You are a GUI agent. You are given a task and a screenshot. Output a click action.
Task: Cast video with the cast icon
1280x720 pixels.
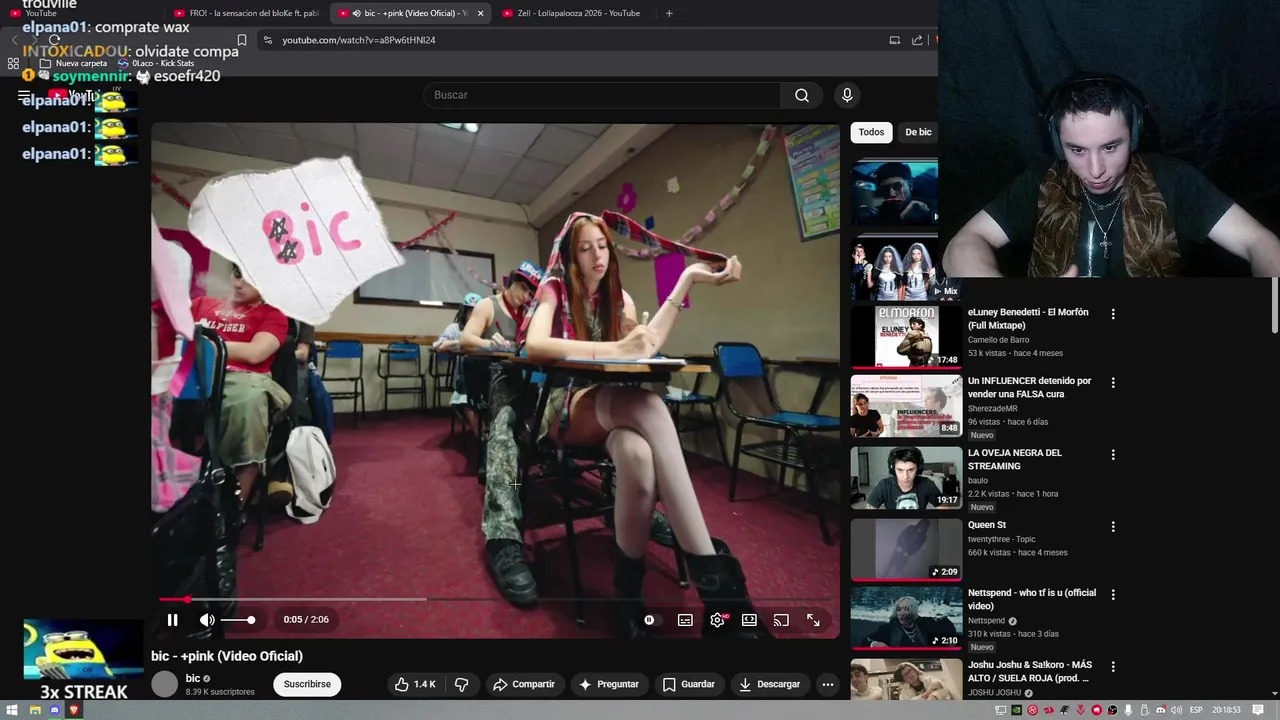click(x=781, y=620)
